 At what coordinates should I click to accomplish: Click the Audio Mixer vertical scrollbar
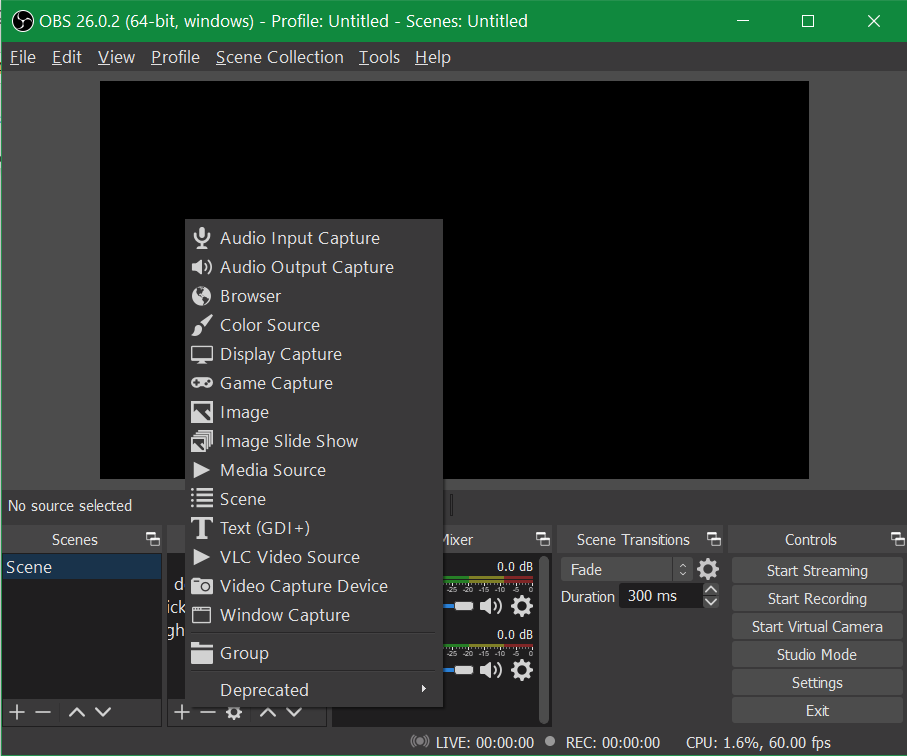coord(544,640)
